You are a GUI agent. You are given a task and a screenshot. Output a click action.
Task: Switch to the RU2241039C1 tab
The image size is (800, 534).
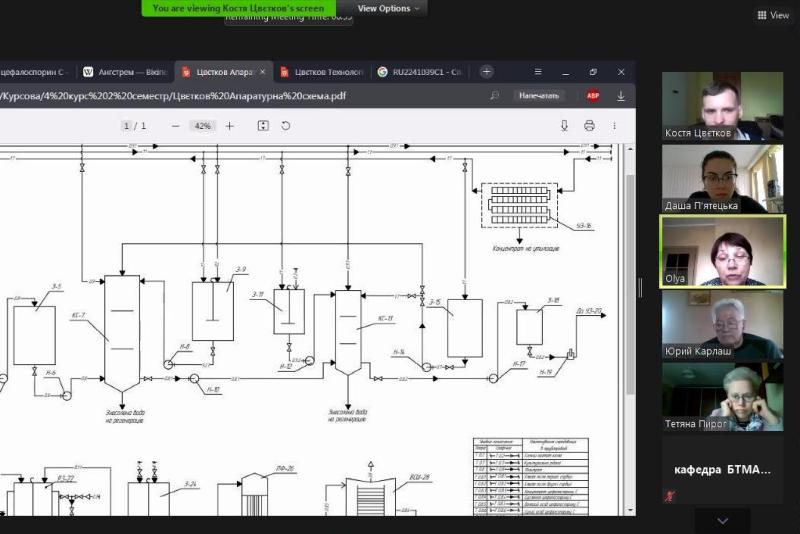418,72
